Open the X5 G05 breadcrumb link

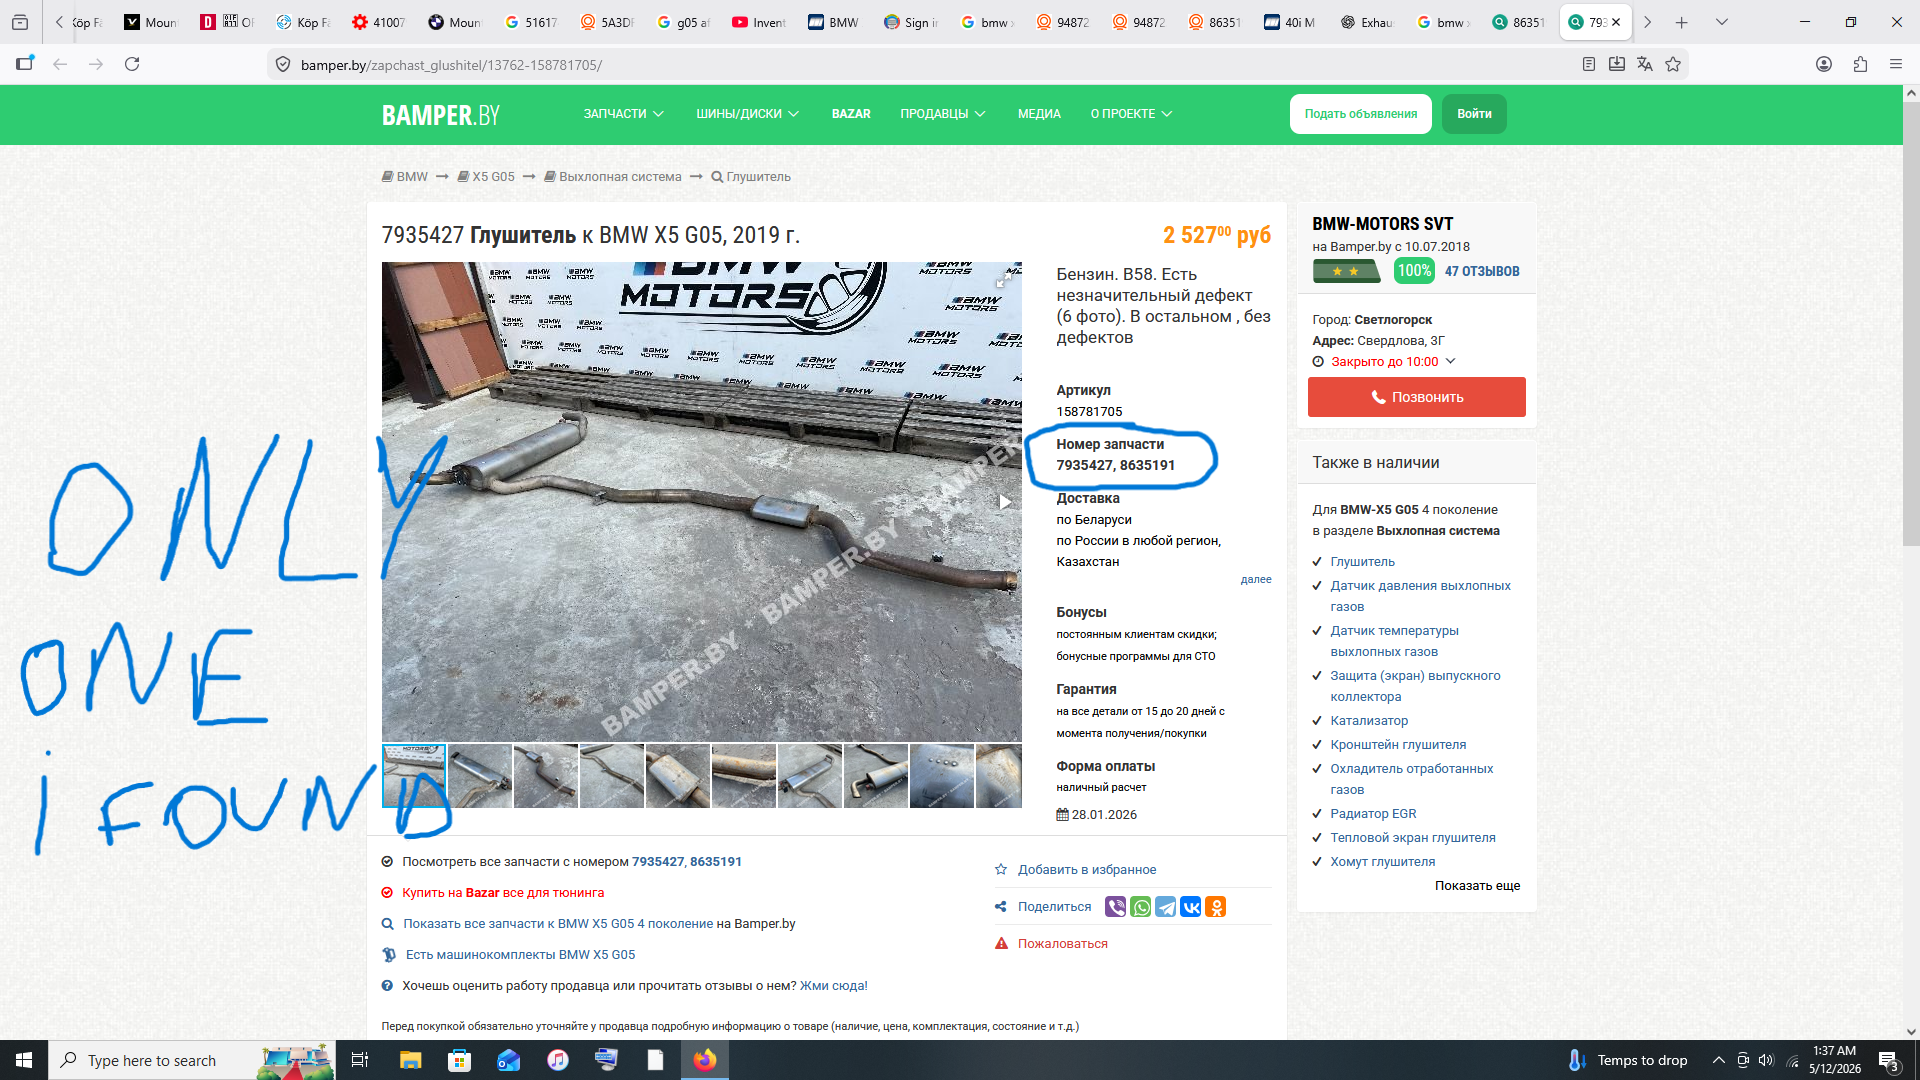point(486,177)
